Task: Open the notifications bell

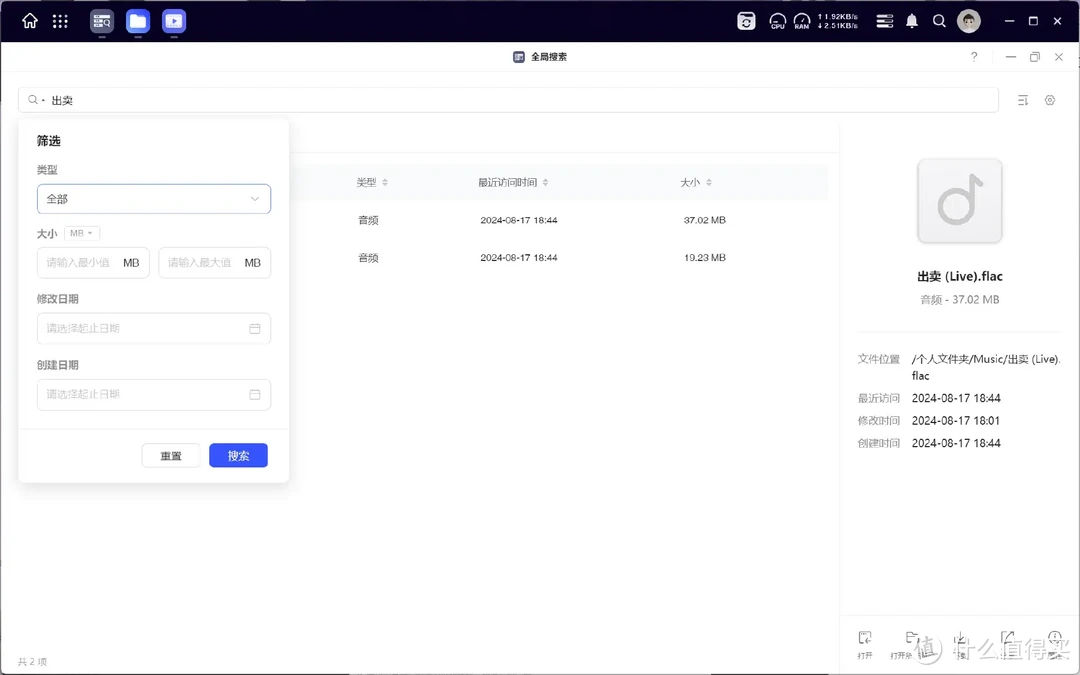Action: (x=912, y=21)
